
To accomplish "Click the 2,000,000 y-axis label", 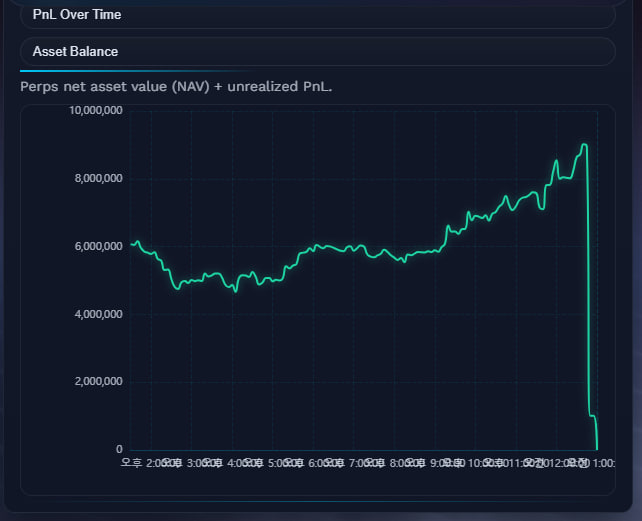I will (x=98, y=381).
